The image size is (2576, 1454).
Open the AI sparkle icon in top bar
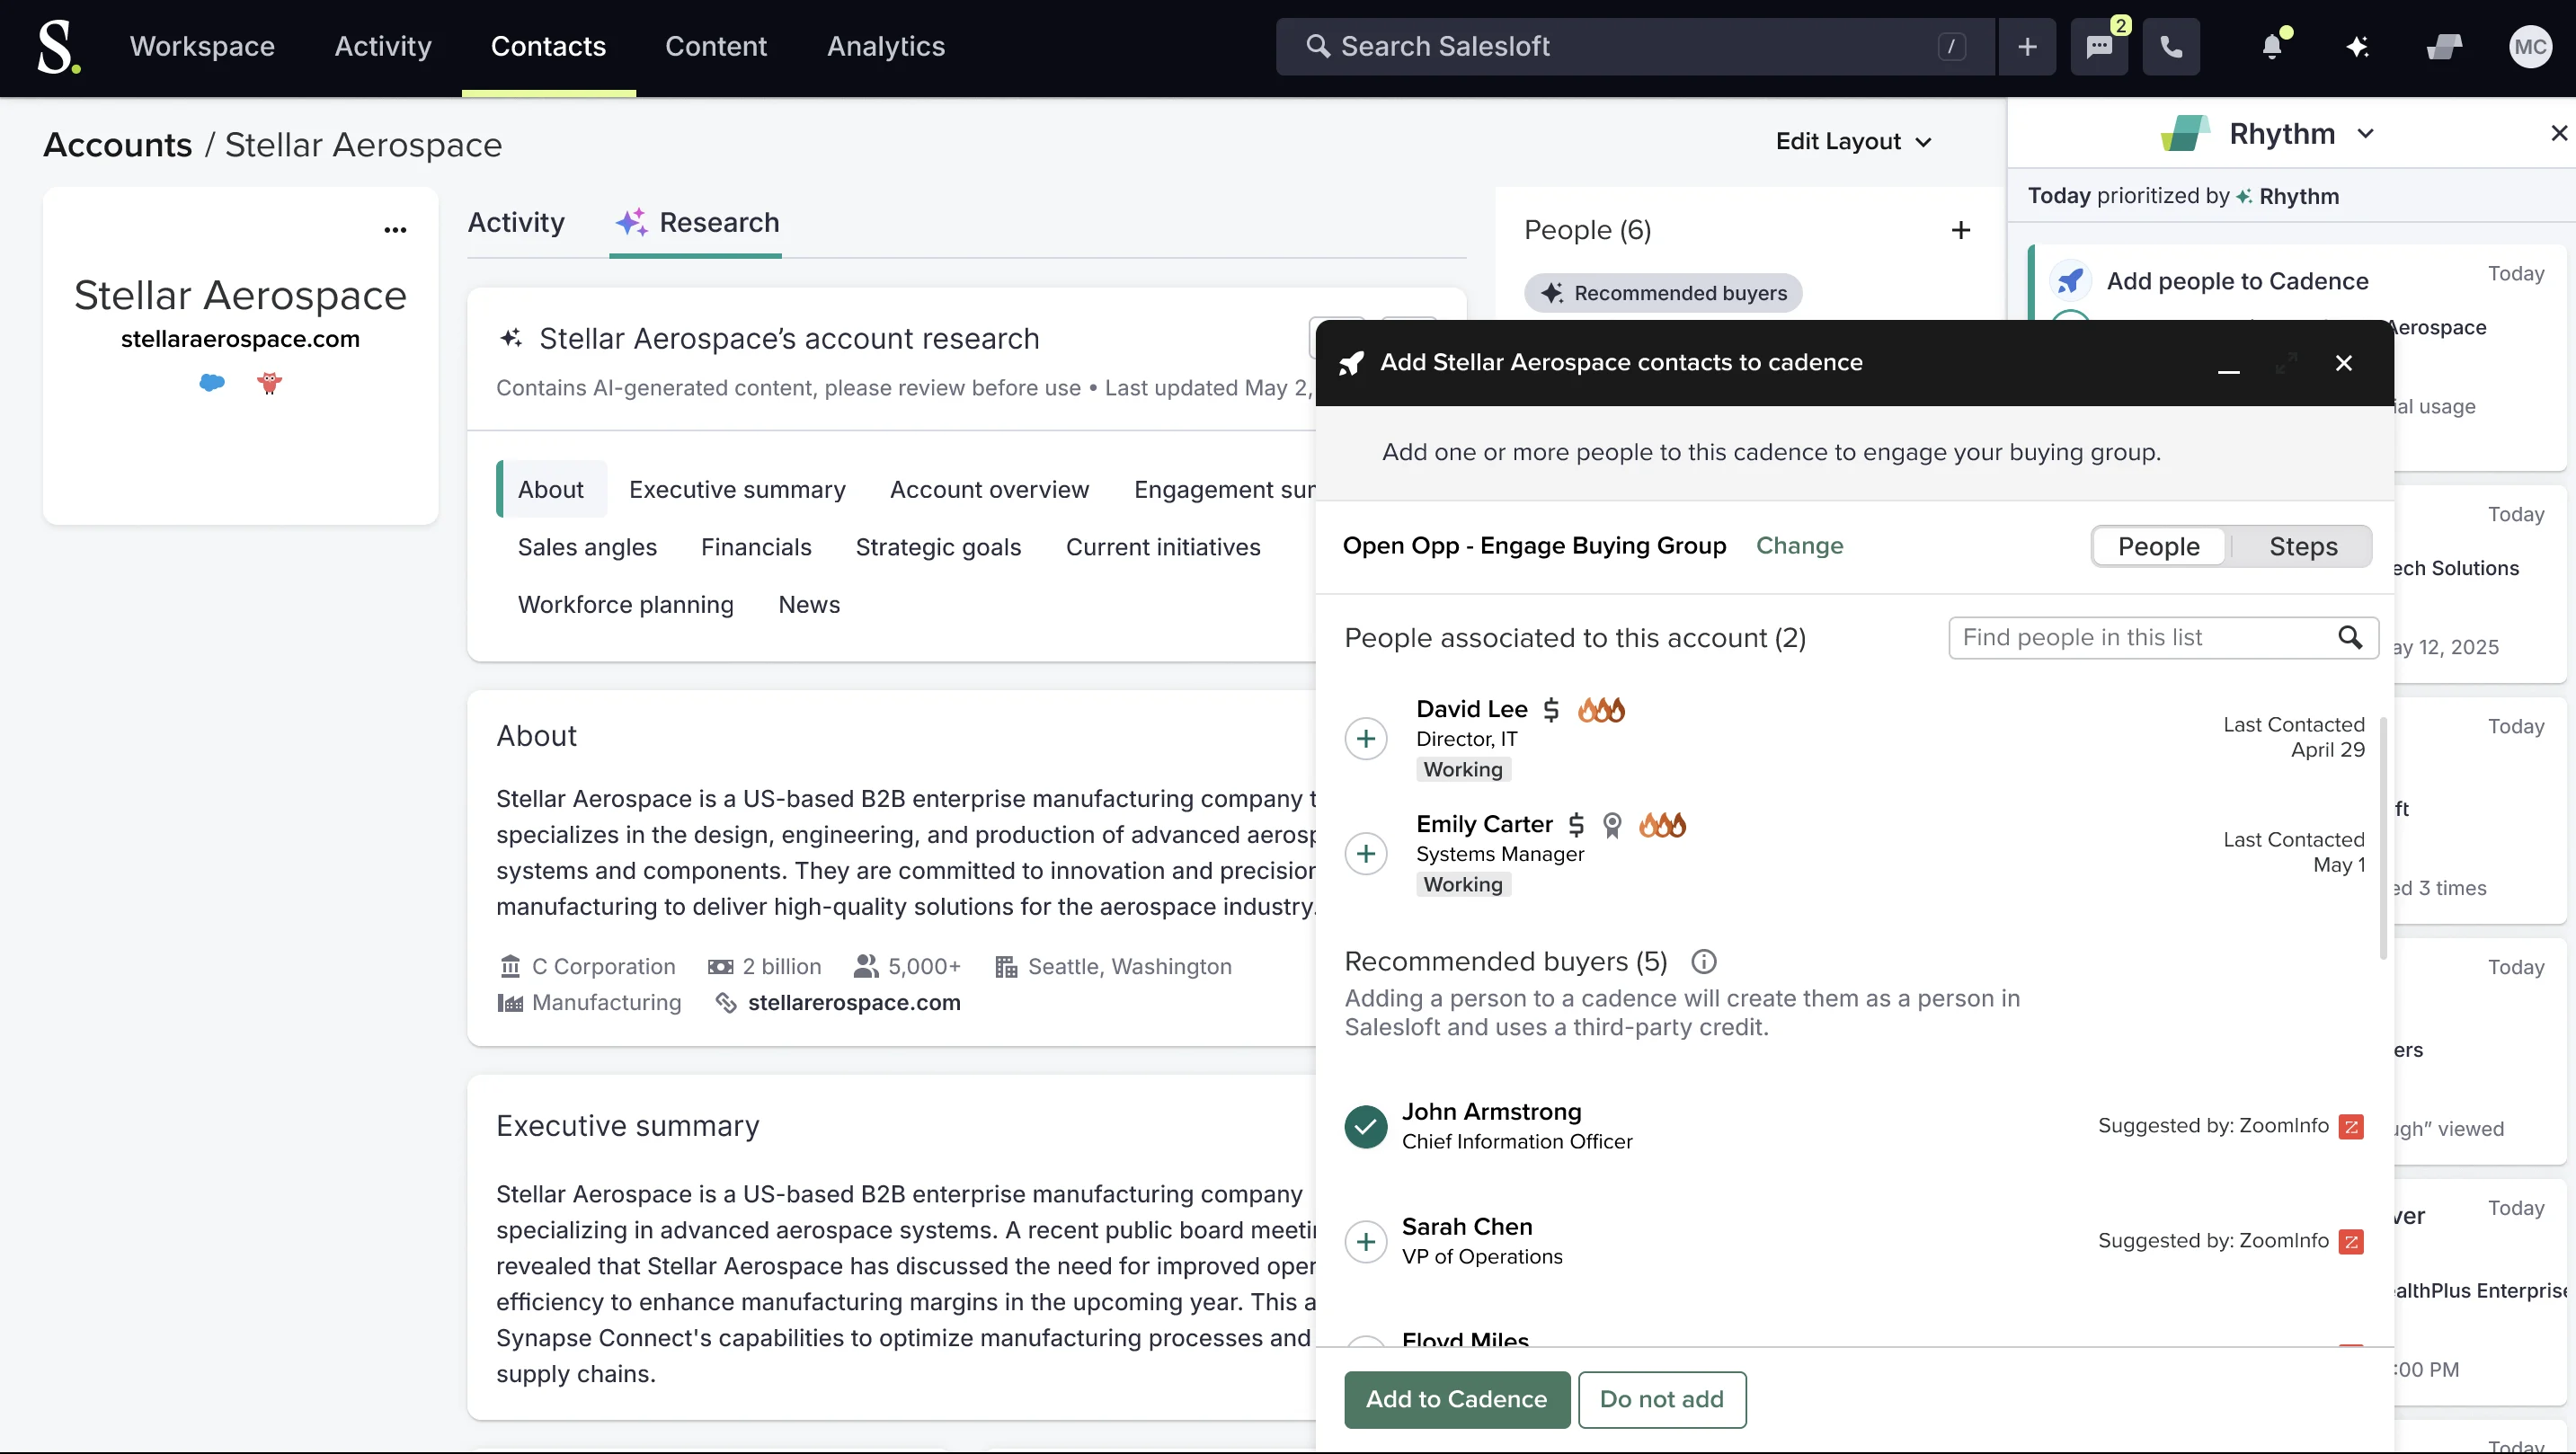(x=2357, y=47)
